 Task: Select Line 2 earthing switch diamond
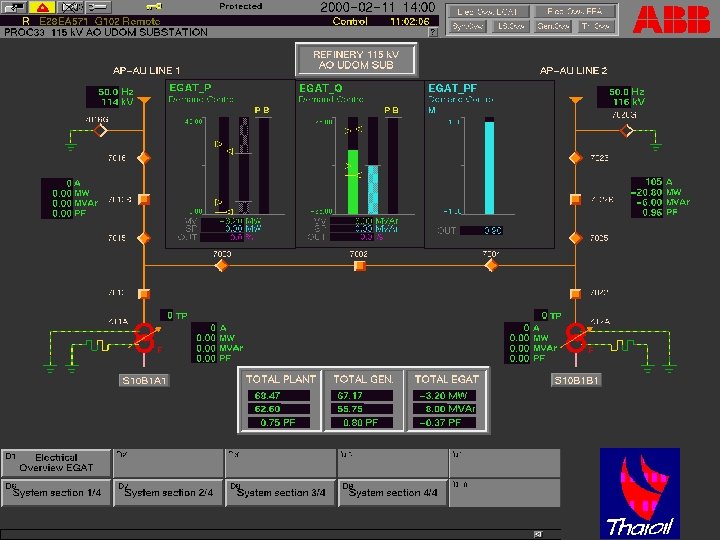coord(627,130)
